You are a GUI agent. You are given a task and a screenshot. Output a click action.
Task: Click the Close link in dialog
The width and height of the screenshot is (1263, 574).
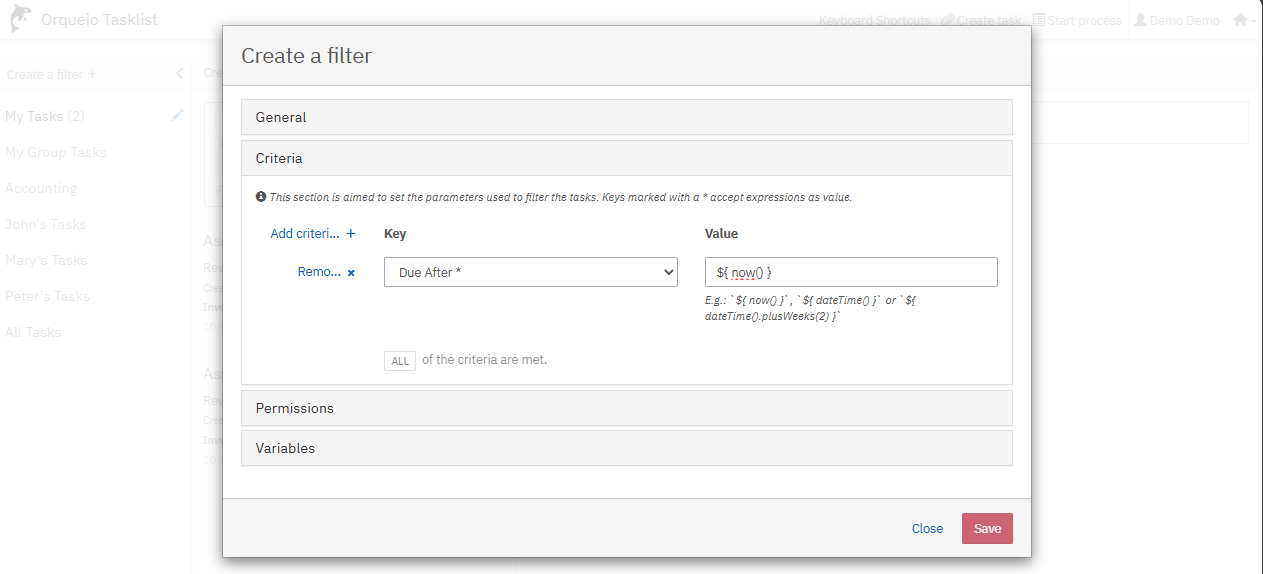pyautogui.click(x=927, y=529)
